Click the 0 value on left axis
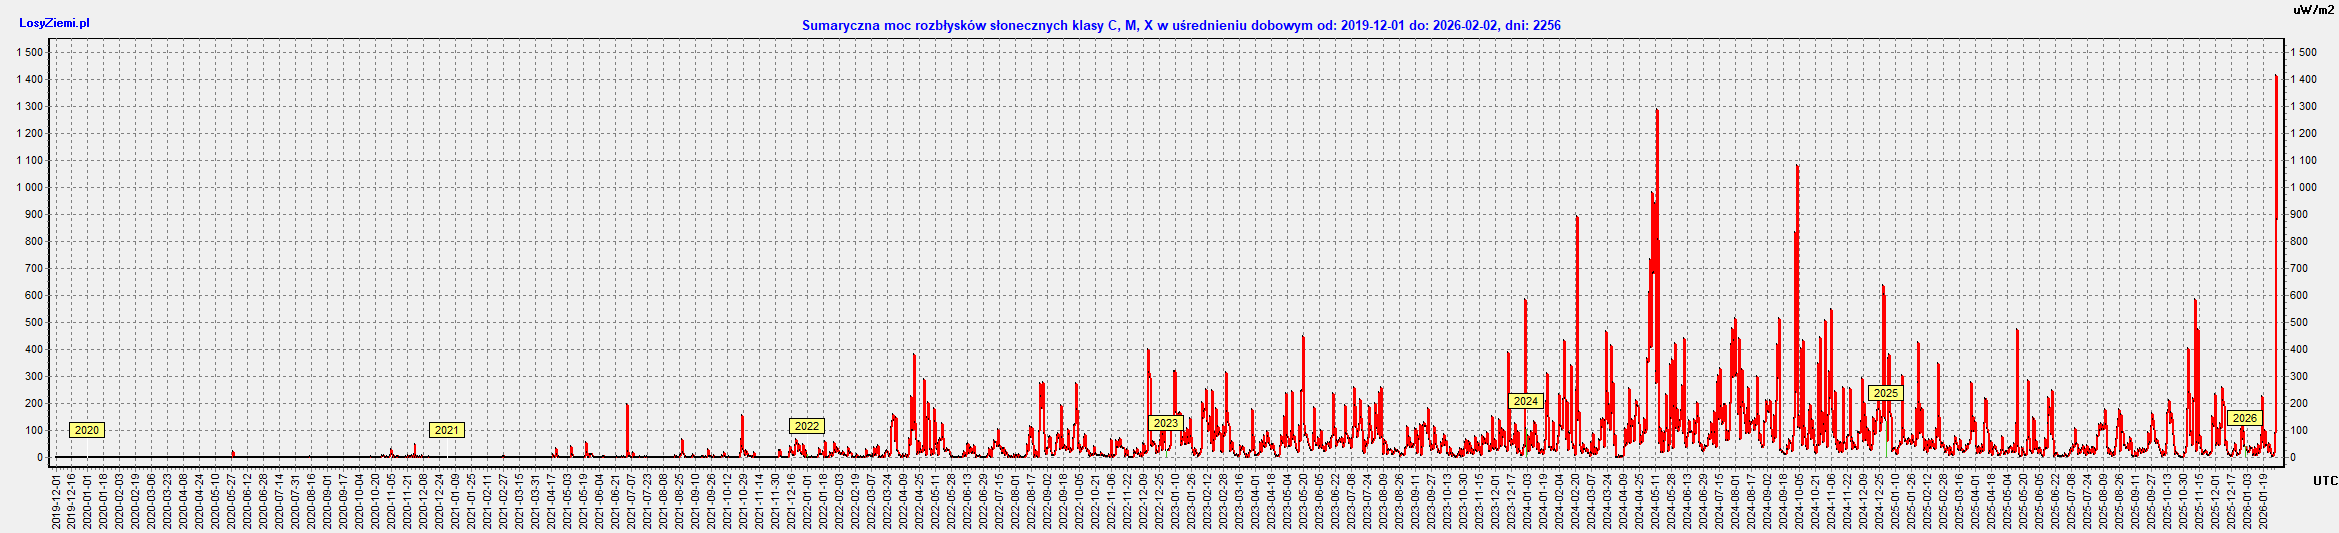 pos(40,457)
